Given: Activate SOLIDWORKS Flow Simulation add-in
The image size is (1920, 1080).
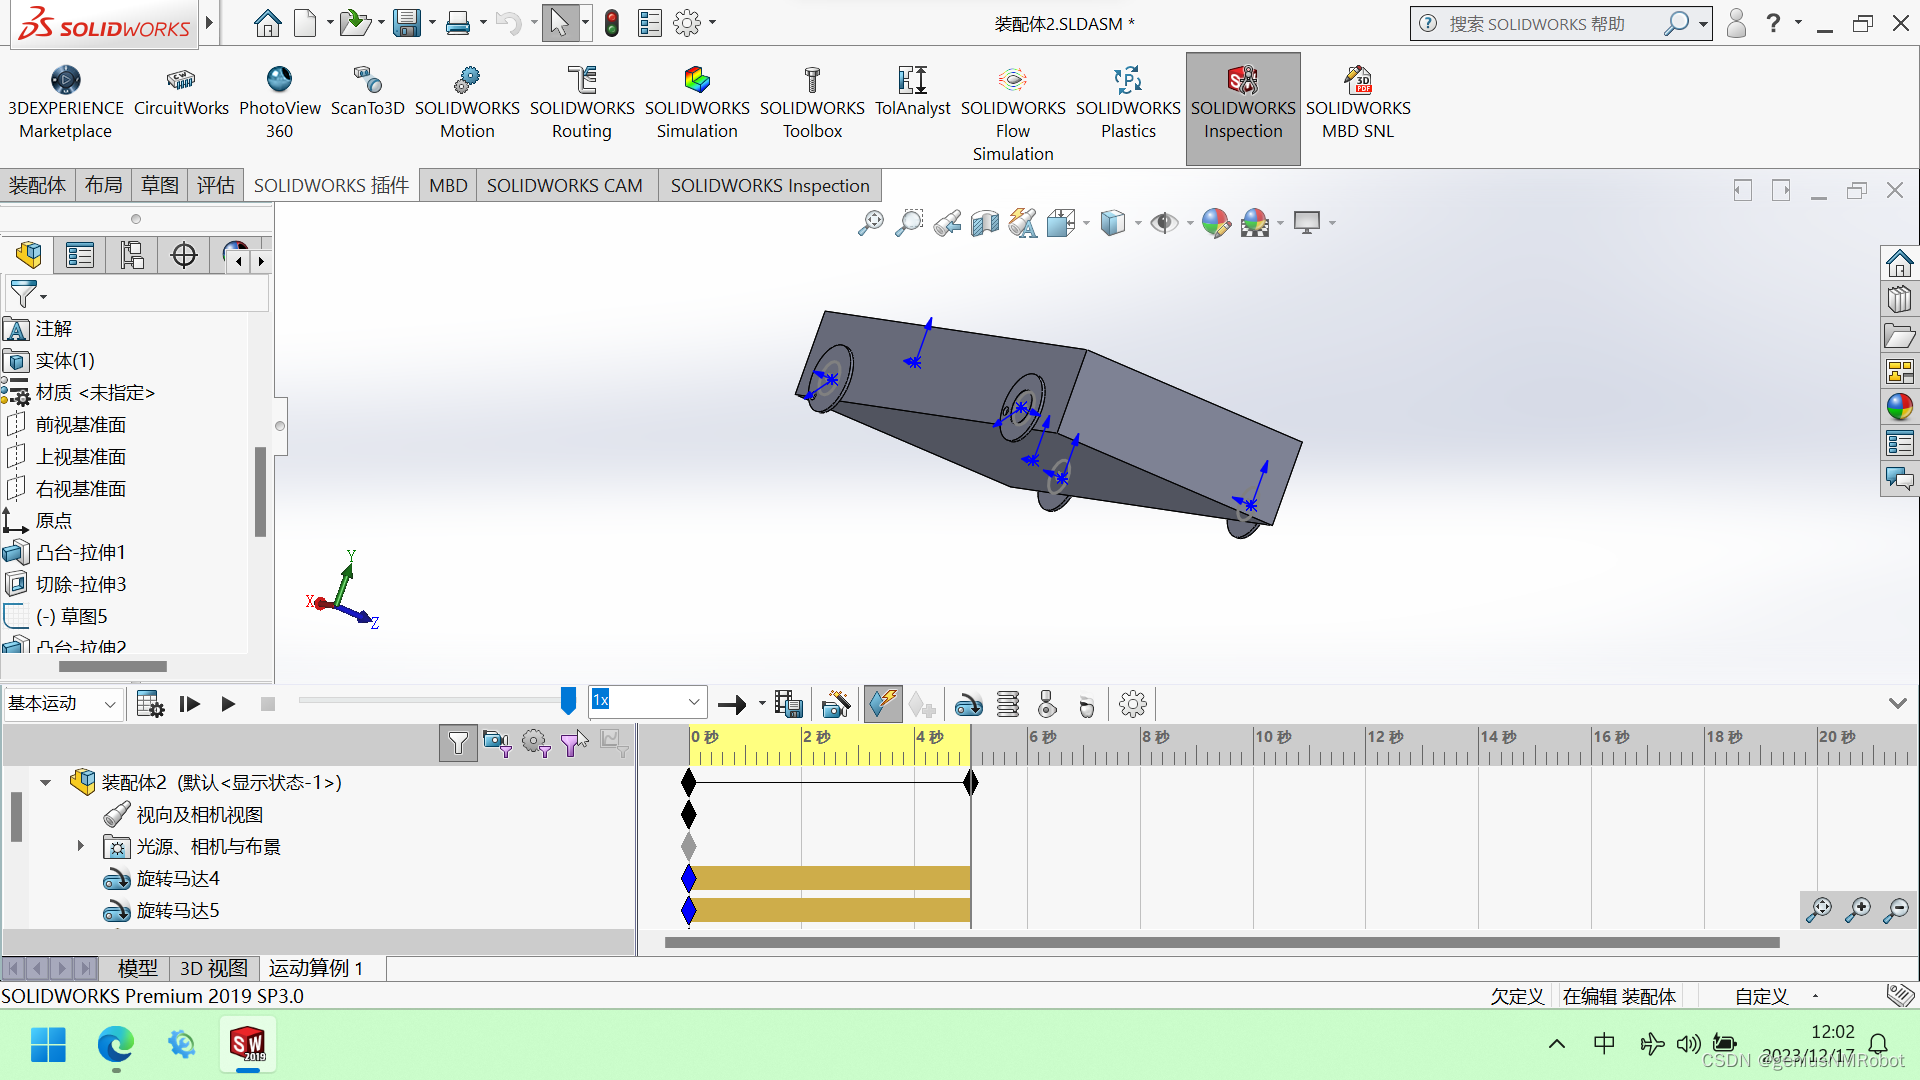Looking at the screenshot, I should point(1013,114).
